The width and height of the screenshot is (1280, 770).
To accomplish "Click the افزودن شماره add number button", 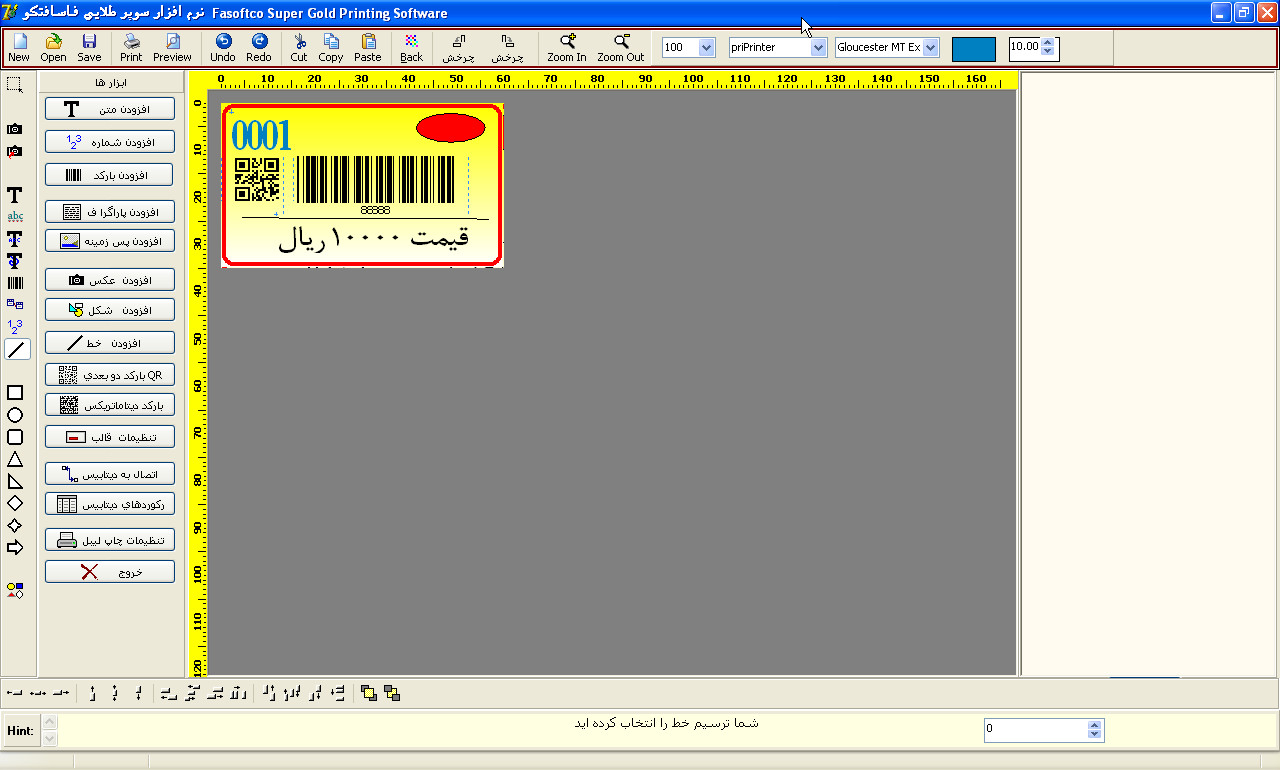I will 110,142.
